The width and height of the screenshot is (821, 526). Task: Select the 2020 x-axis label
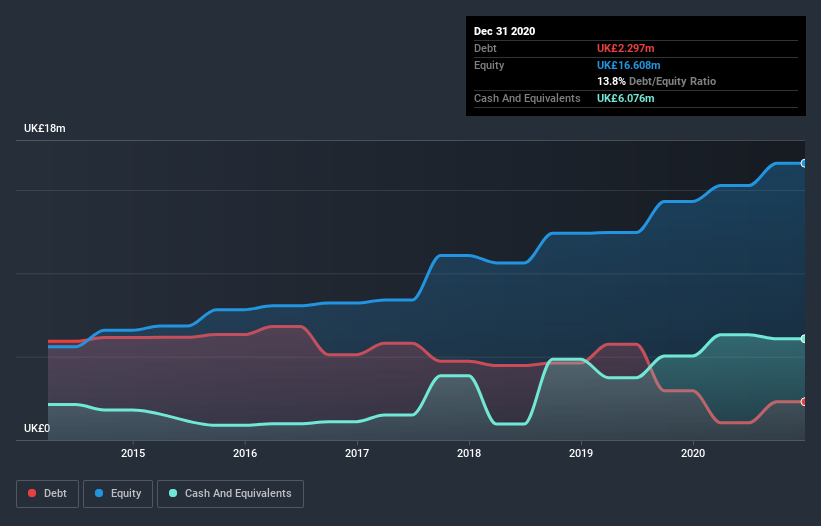click(693, 453)
